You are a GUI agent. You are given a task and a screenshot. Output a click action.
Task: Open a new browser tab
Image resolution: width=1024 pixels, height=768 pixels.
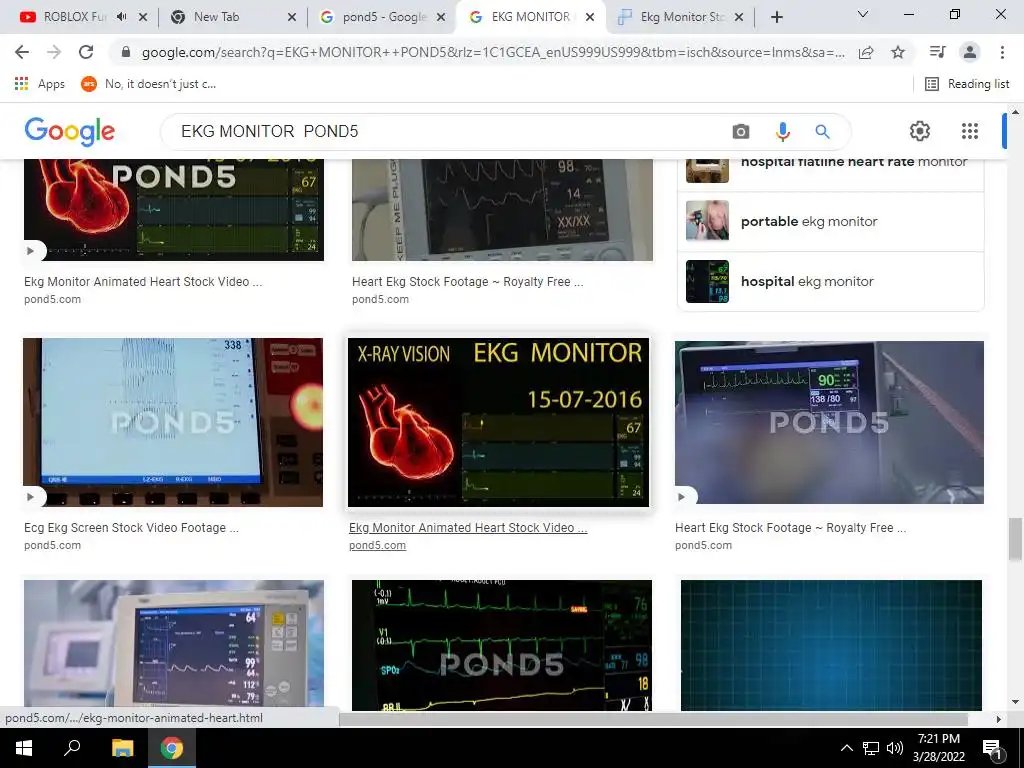776,17
